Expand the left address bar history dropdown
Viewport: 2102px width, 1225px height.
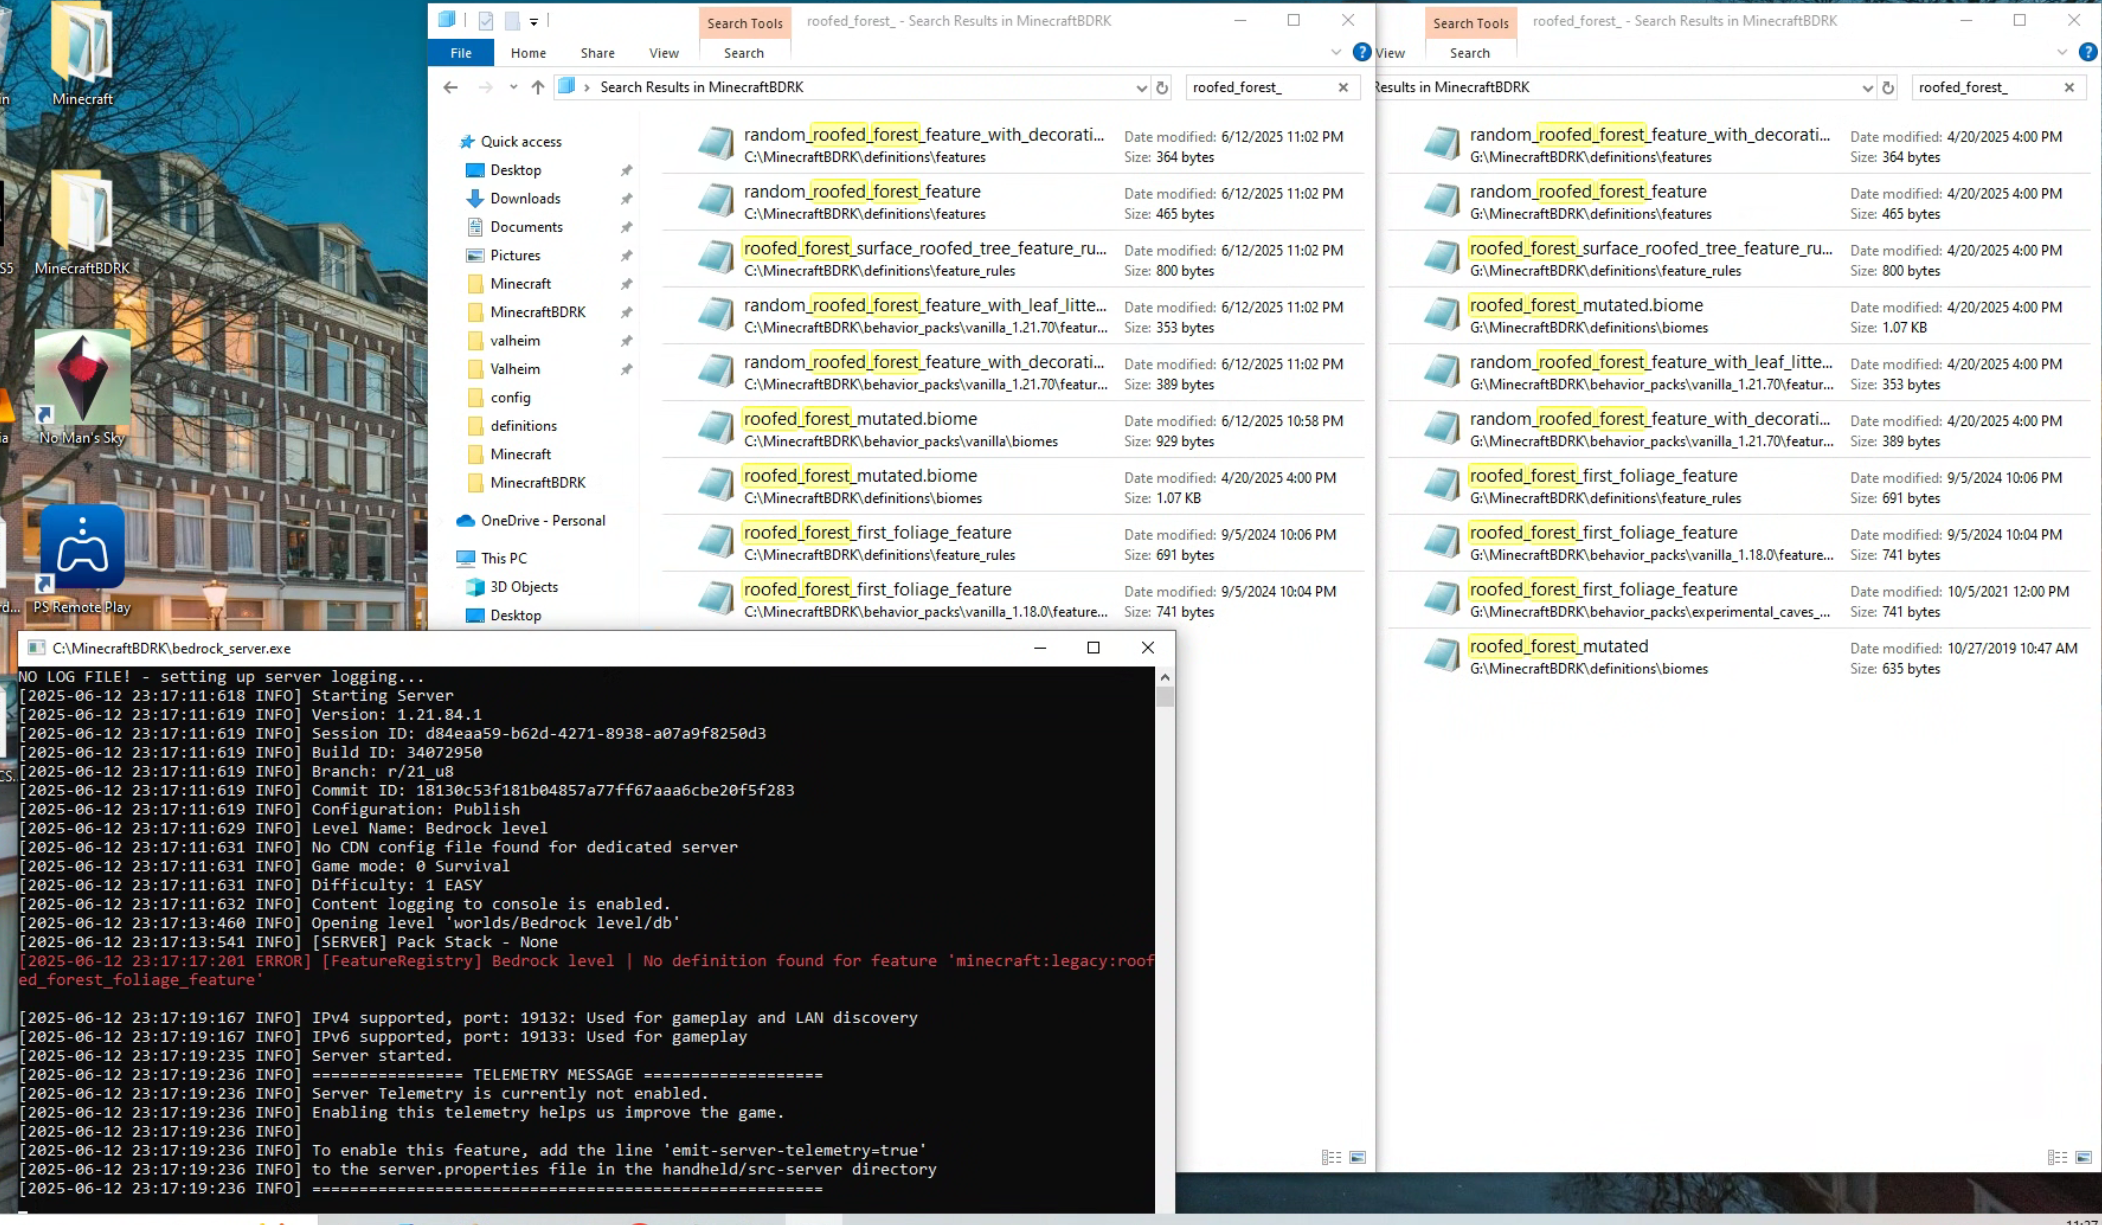[x=1141, y=88]
